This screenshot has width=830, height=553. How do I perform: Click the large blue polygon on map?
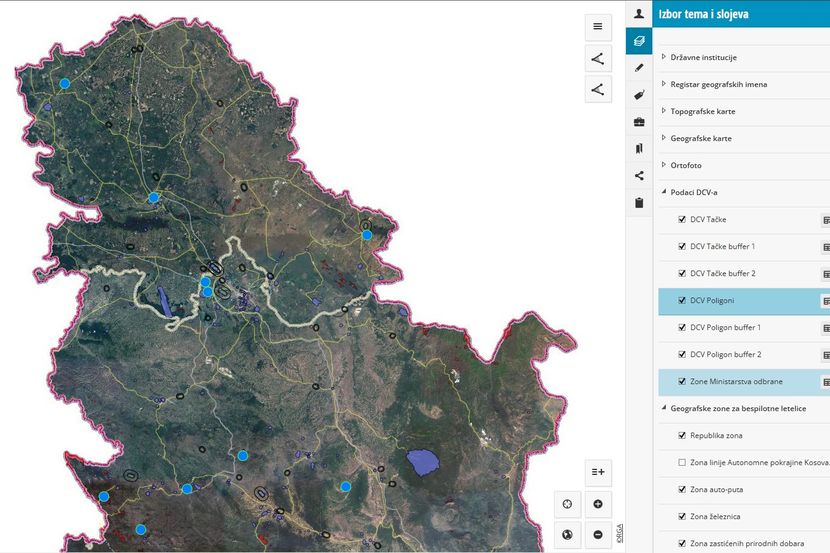424,461
